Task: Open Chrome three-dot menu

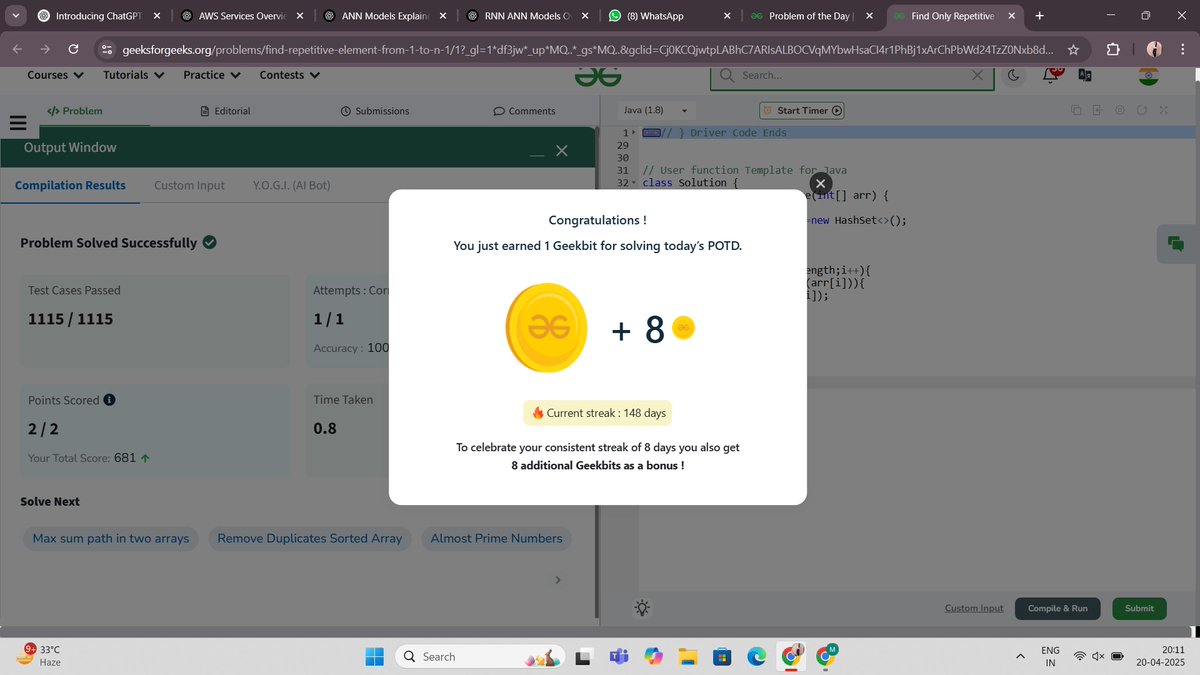Action: (1181, 49)
